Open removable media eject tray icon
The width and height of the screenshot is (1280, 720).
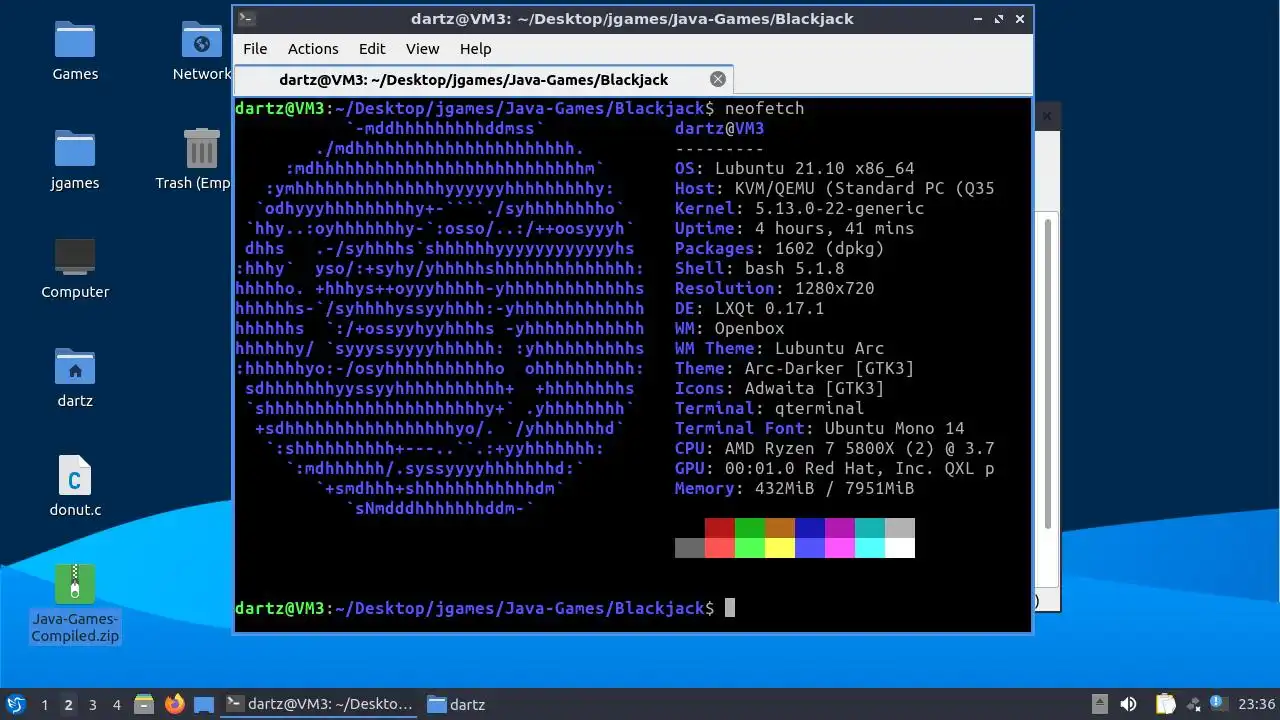1099,704
